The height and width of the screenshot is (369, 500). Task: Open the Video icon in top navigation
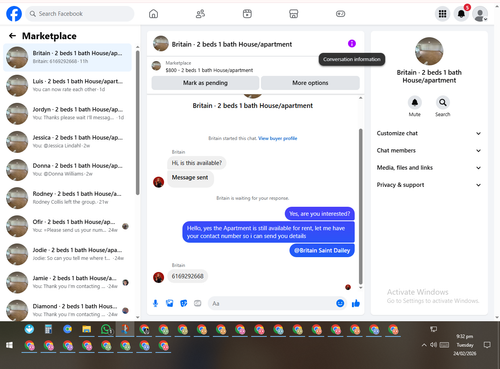pos(247,14)
